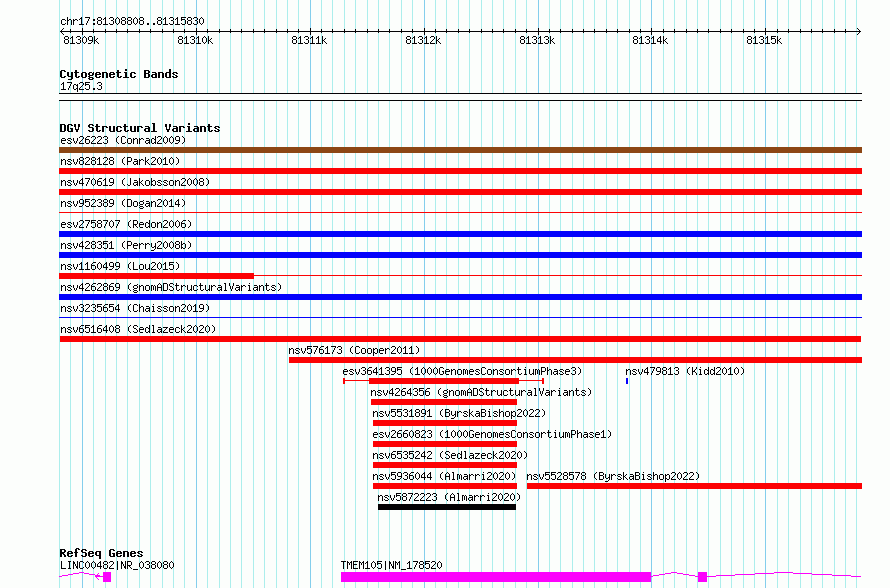
Task: Click the large magenta TMEM105 exon block
Action: (496, 577)
